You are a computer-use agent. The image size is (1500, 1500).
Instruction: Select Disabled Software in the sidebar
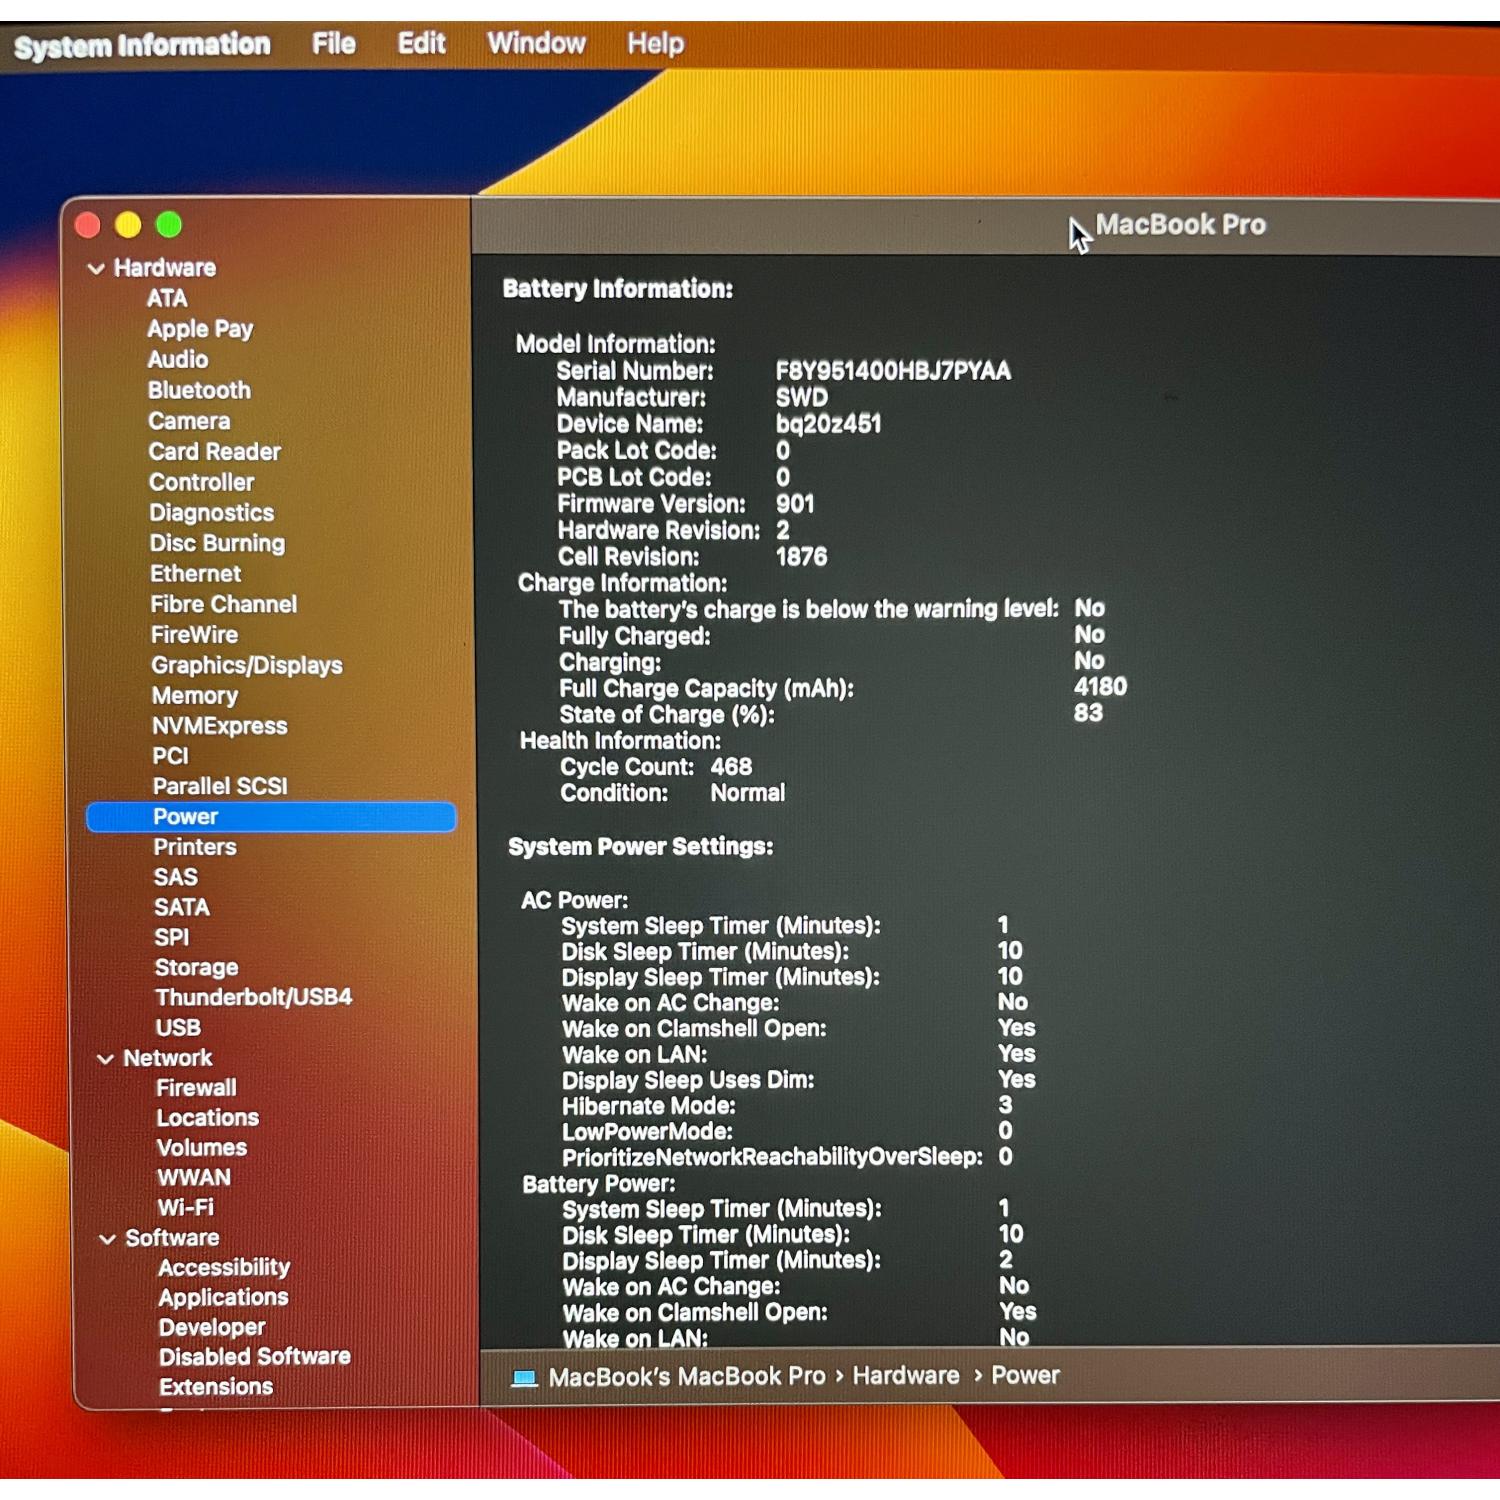(x=254, y=1357)
